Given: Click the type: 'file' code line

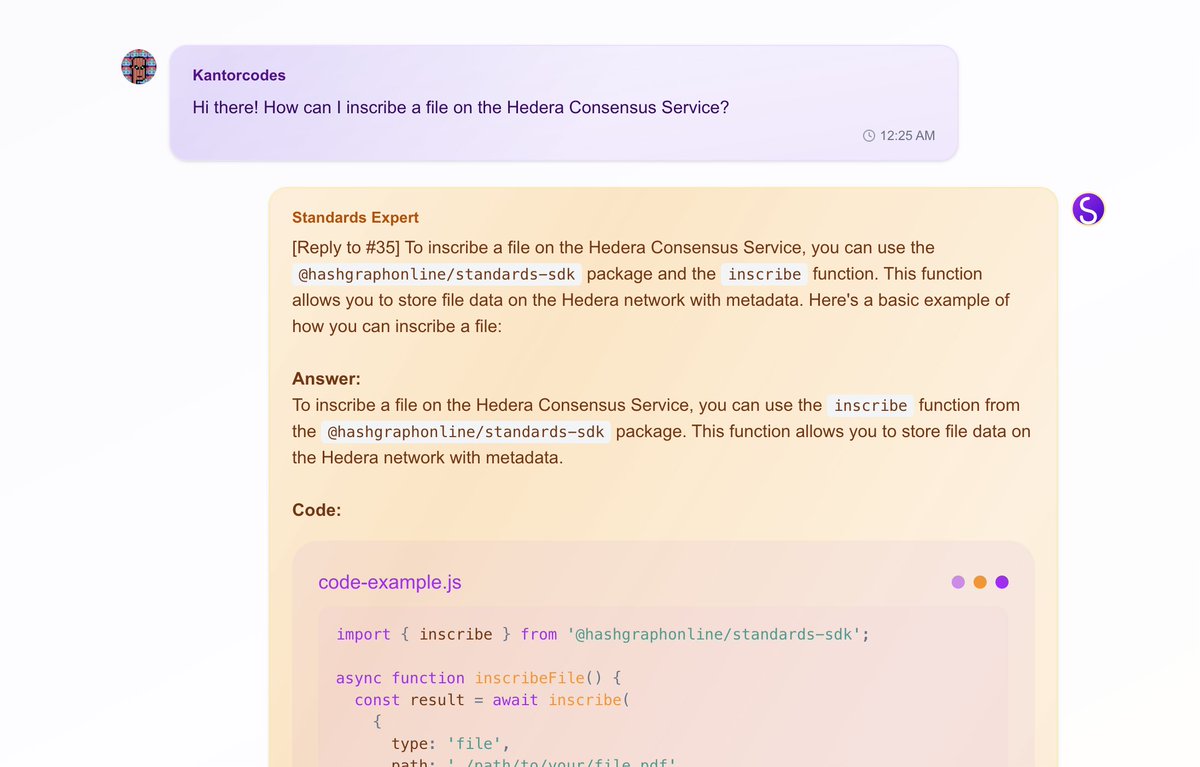Looking at the screenshot, I should [450, 744].
